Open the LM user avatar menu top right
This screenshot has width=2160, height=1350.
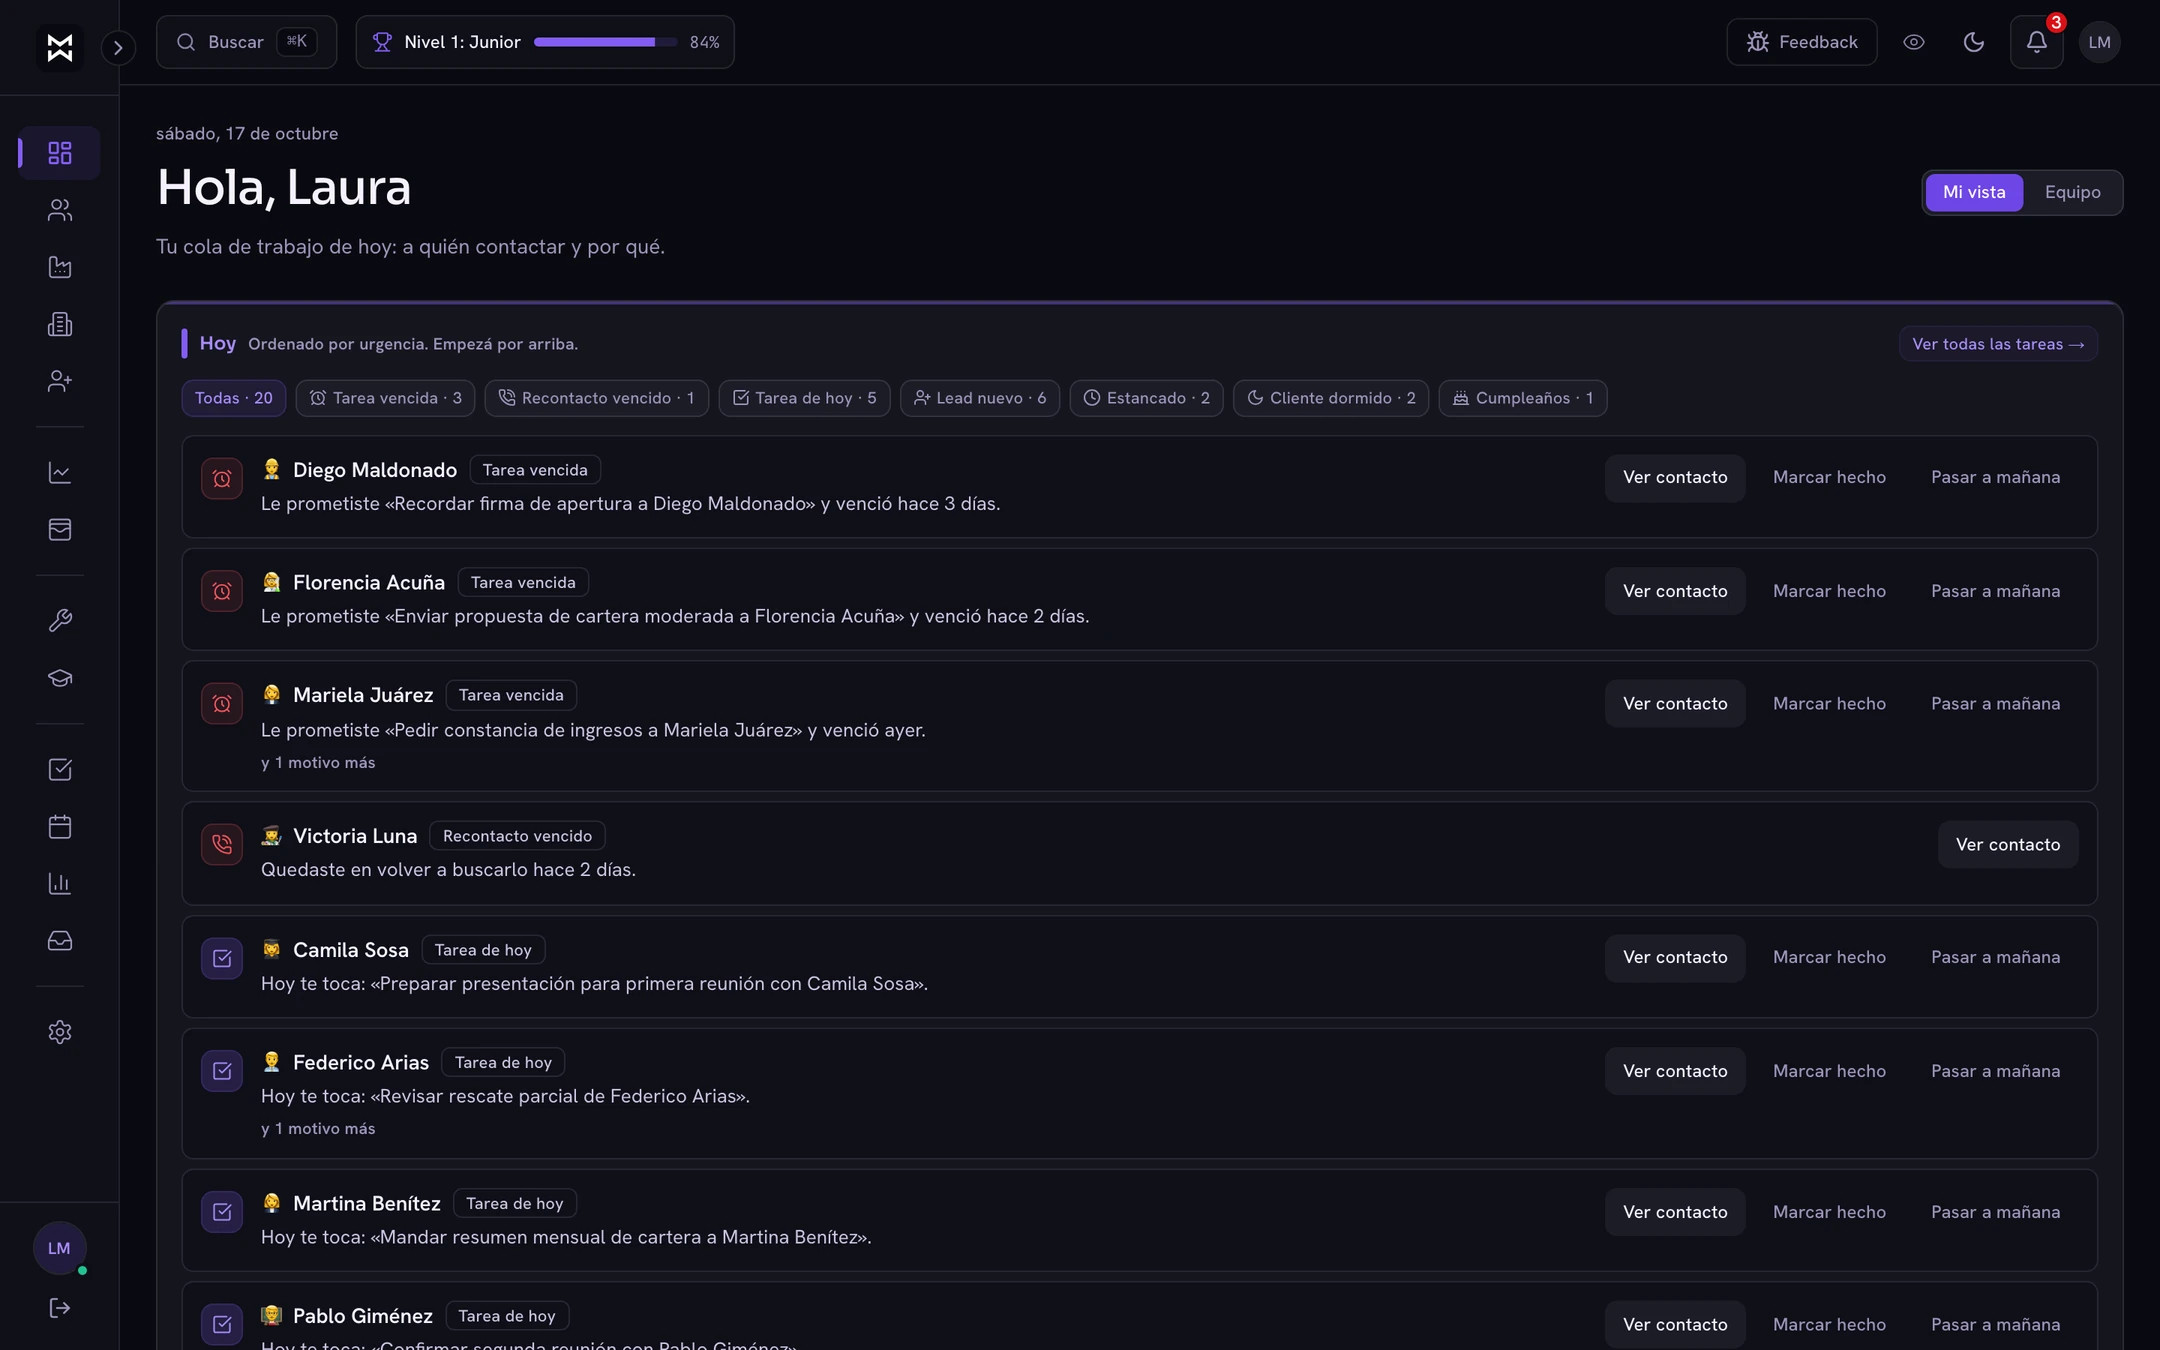[2099, 42]
